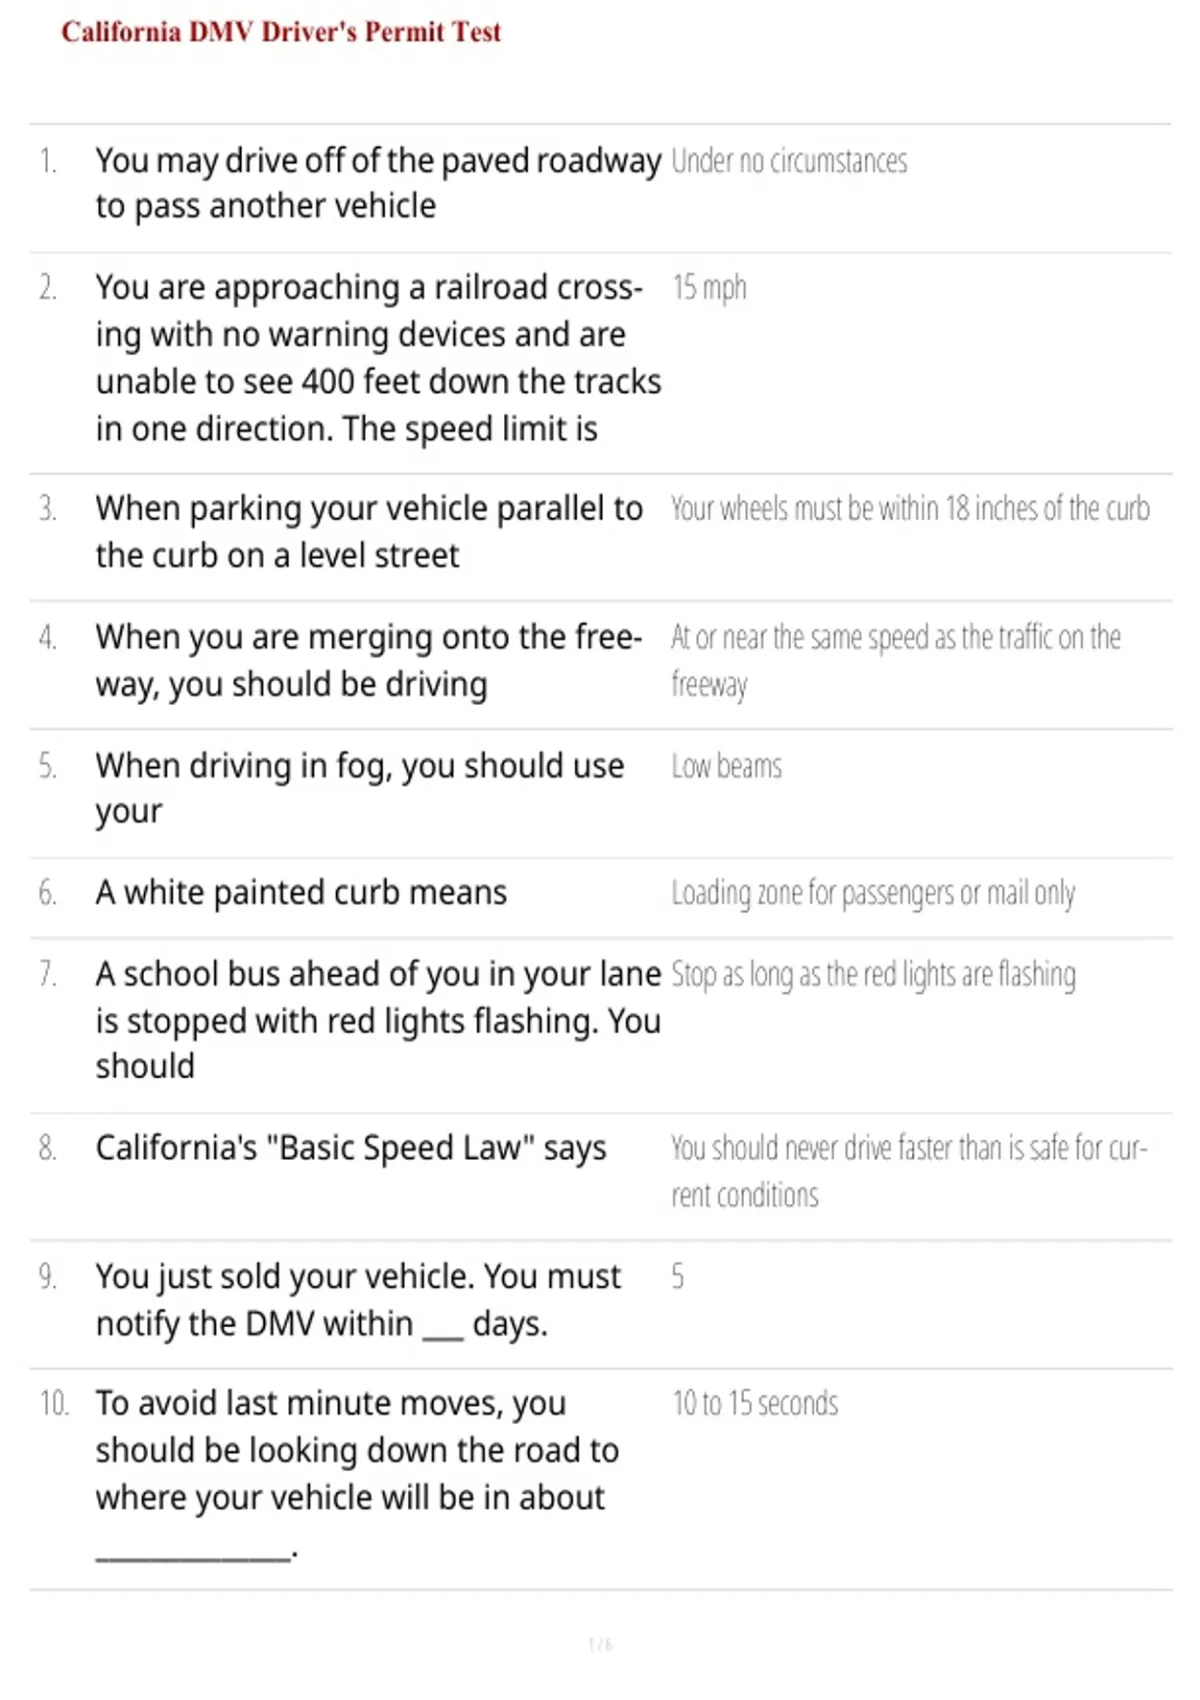The height and width of the screenshot is (1700, 1200).
Task: Click the answer '5' for days to notify DMV
Action: (x=678, y=1277)
